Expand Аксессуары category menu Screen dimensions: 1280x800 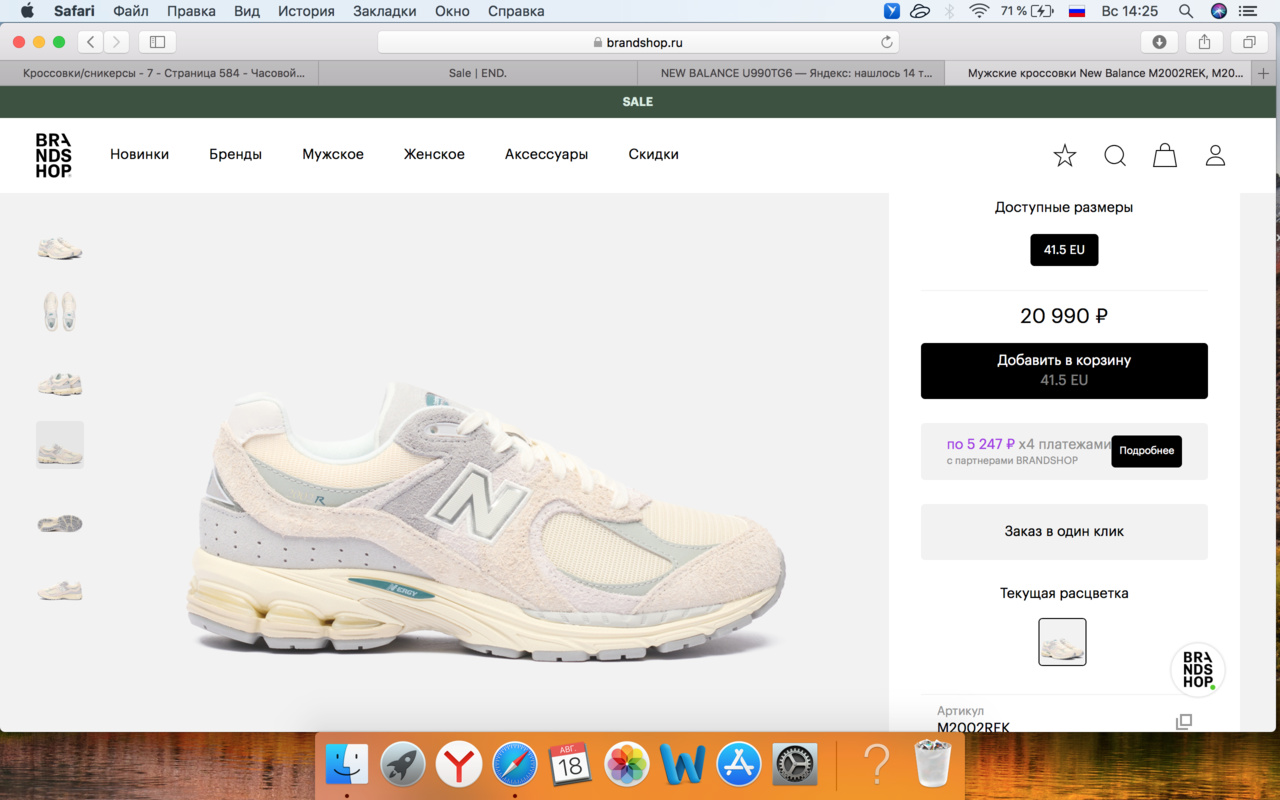tap(546, 155)
